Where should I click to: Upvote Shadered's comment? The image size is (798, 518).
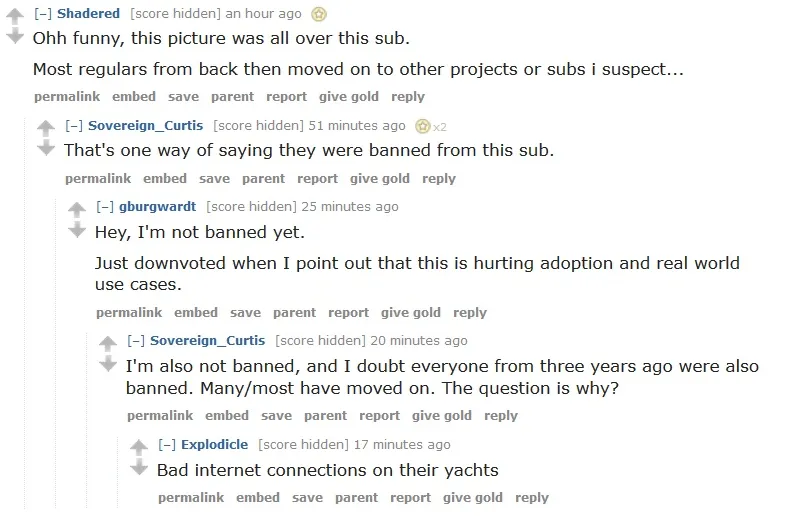tap(15, 16)
